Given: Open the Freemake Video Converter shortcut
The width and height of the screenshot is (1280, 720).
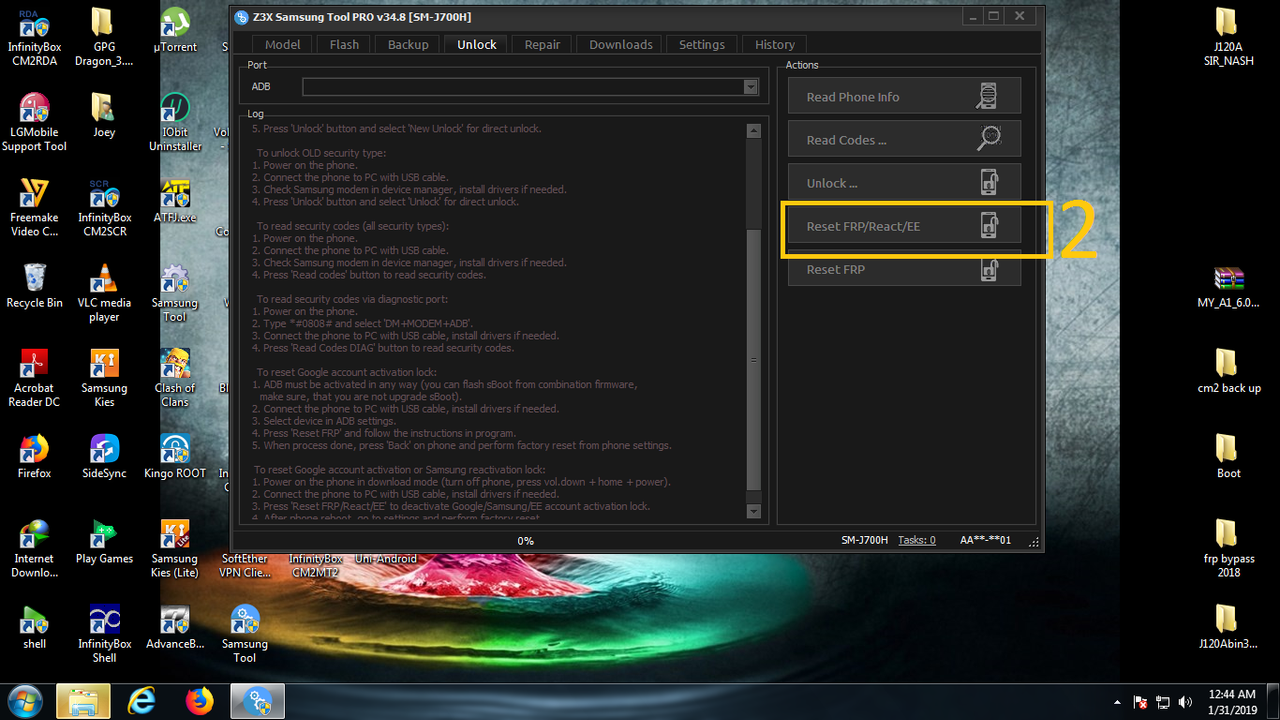Looking at the screenshot, I should pos(34,206).
